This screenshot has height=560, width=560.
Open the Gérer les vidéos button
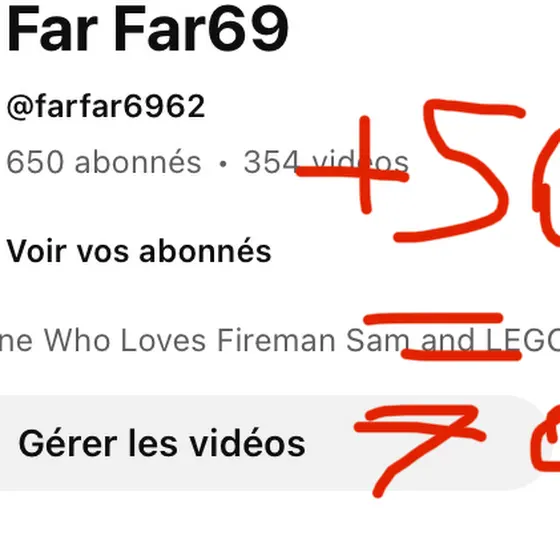[x=270, y=443]
